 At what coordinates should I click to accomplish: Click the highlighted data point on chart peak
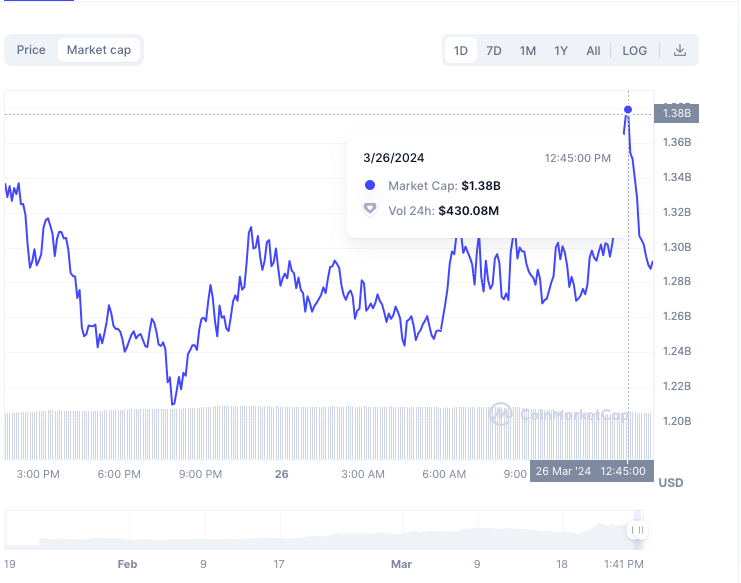(x=628, y=110)
